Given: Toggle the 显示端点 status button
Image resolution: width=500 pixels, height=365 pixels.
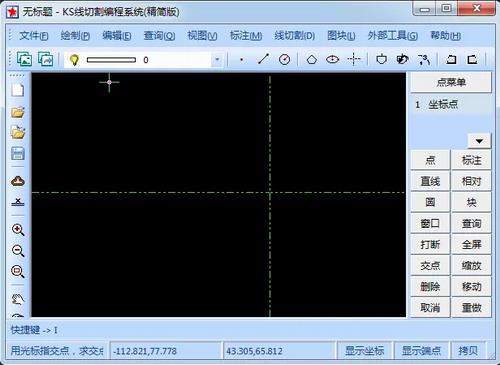Looking at the screenshot, I should pos(421,350).
